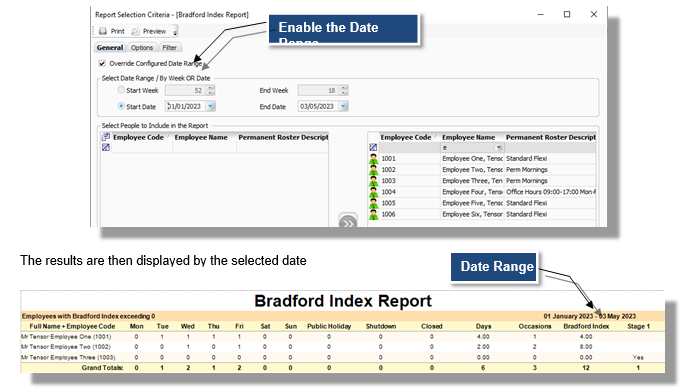The width and height of the screenshot is (687, 392).
Task: Click the Start Week number field
Action: pyautogui.click(x=185, y=90)
